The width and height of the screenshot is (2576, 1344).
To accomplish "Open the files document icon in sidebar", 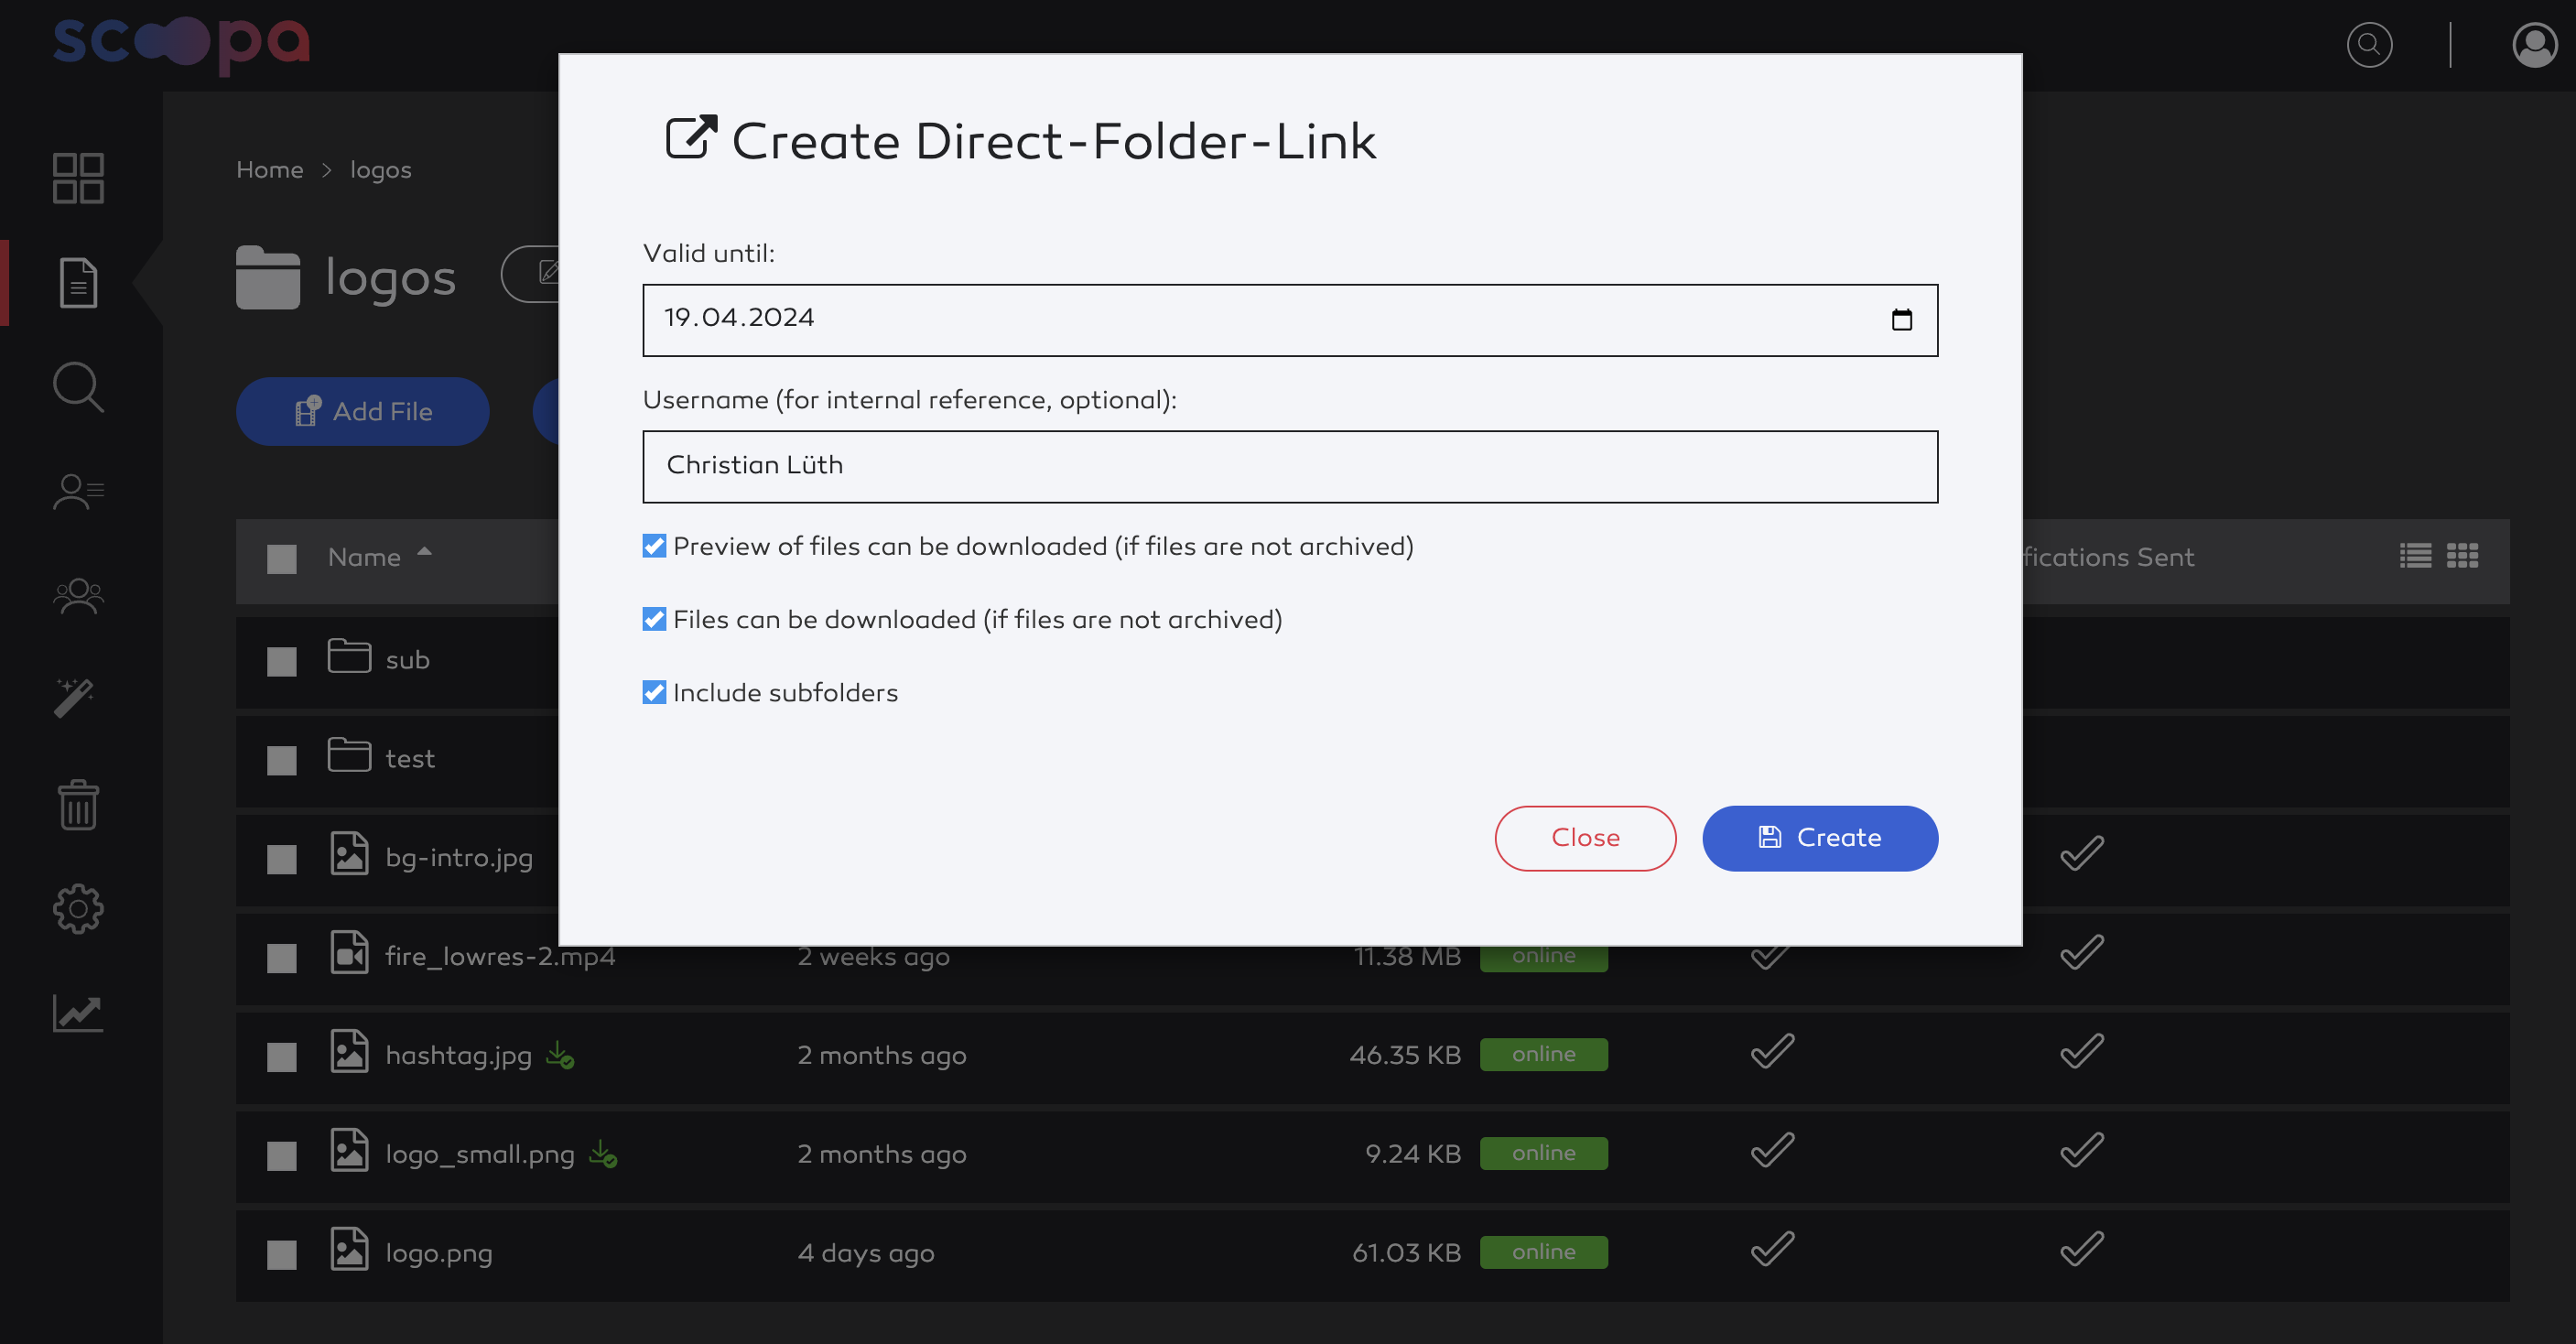I will 78,283.
